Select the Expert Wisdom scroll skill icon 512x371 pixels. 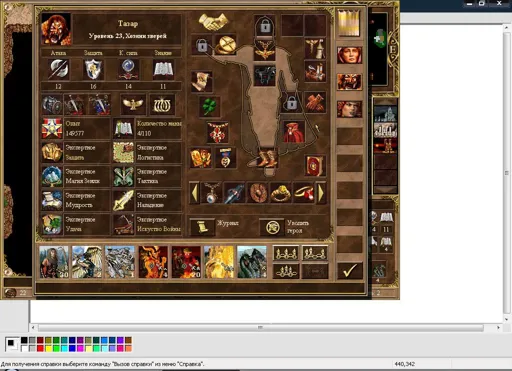pyautogui.click(x=52, y=200)
